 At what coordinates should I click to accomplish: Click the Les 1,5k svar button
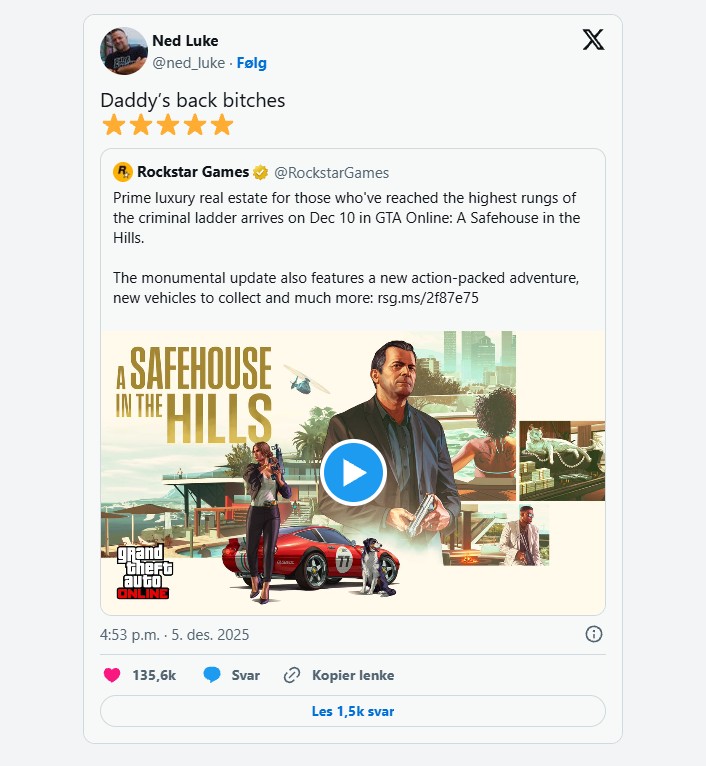tap(353, 711)
